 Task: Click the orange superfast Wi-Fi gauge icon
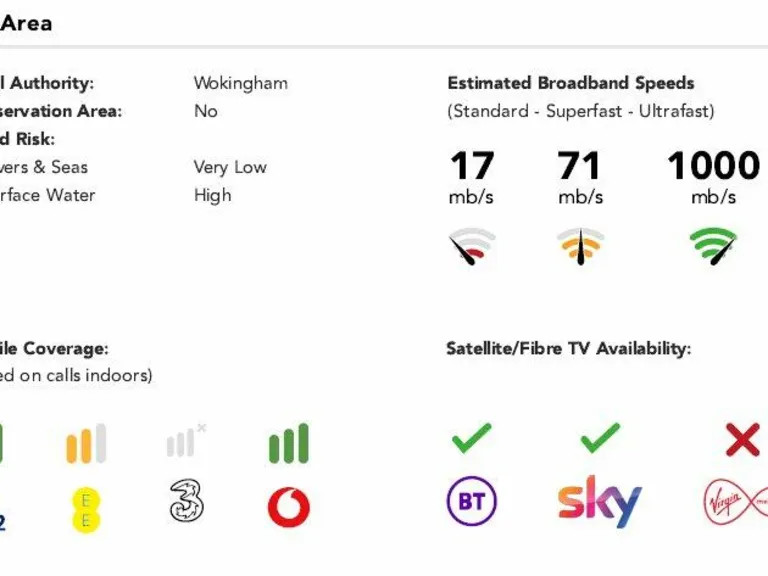(580, 246)
